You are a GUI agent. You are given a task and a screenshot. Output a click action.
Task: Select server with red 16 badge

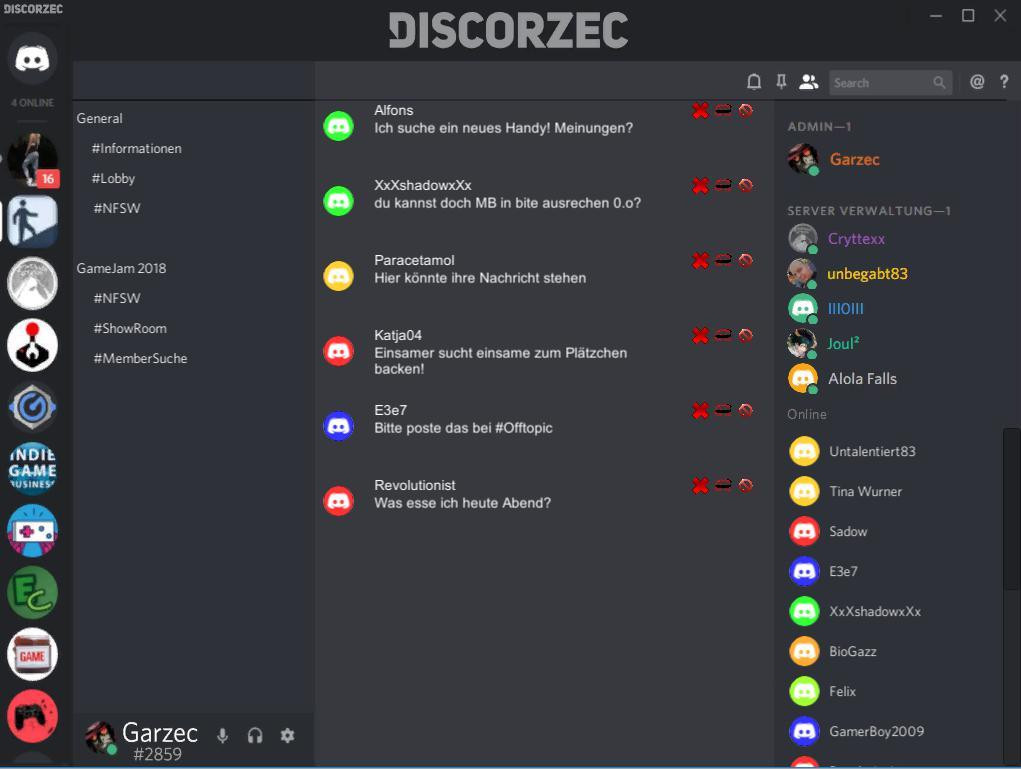coord(32,159)
